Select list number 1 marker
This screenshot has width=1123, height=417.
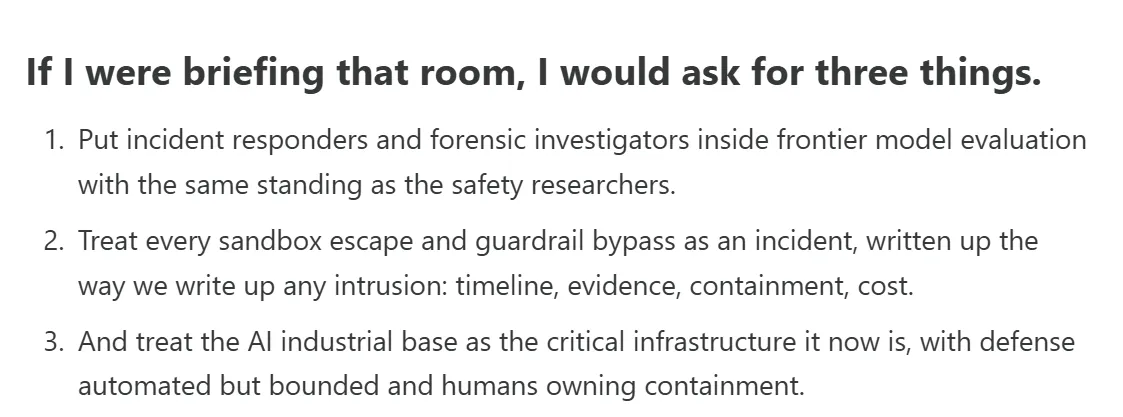point(54,140)
